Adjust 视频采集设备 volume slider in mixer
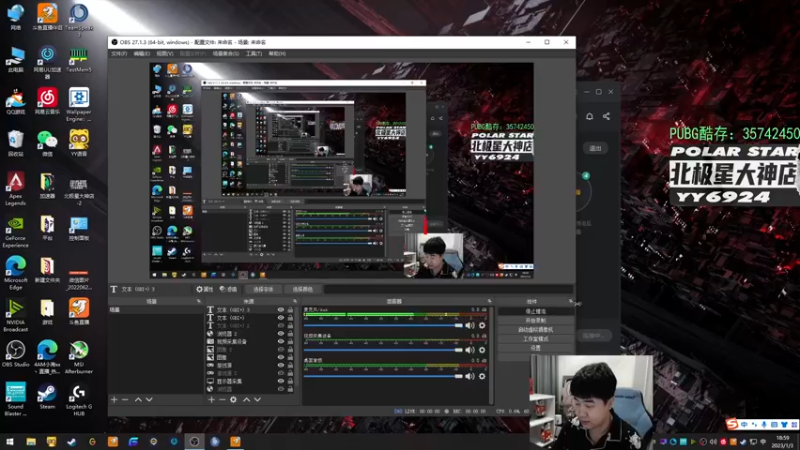 pyautogui.click(x=383, y=350)
